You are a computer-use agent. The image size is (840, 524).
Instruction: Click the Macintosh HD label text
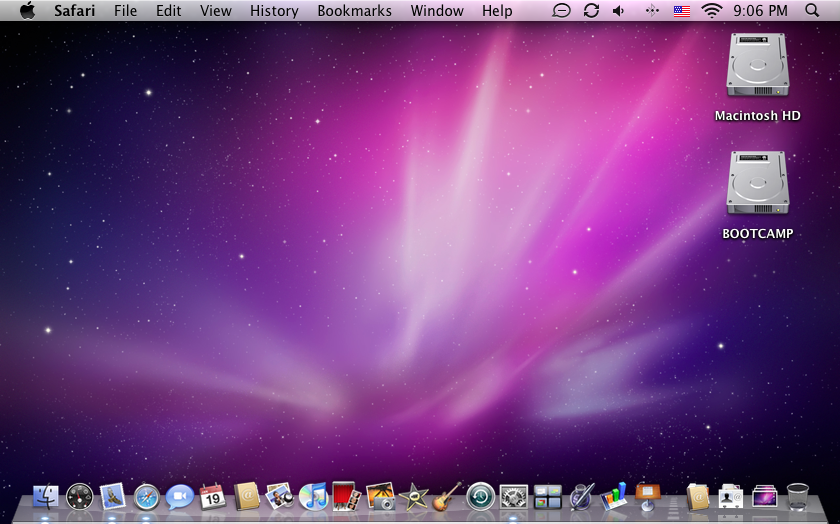pos(758,116)
